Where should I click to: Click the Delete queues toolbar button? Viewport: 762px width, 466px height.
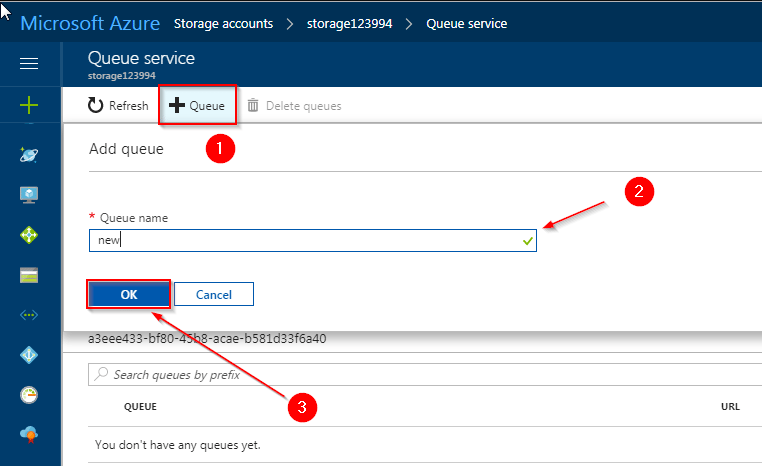(294, 106)
